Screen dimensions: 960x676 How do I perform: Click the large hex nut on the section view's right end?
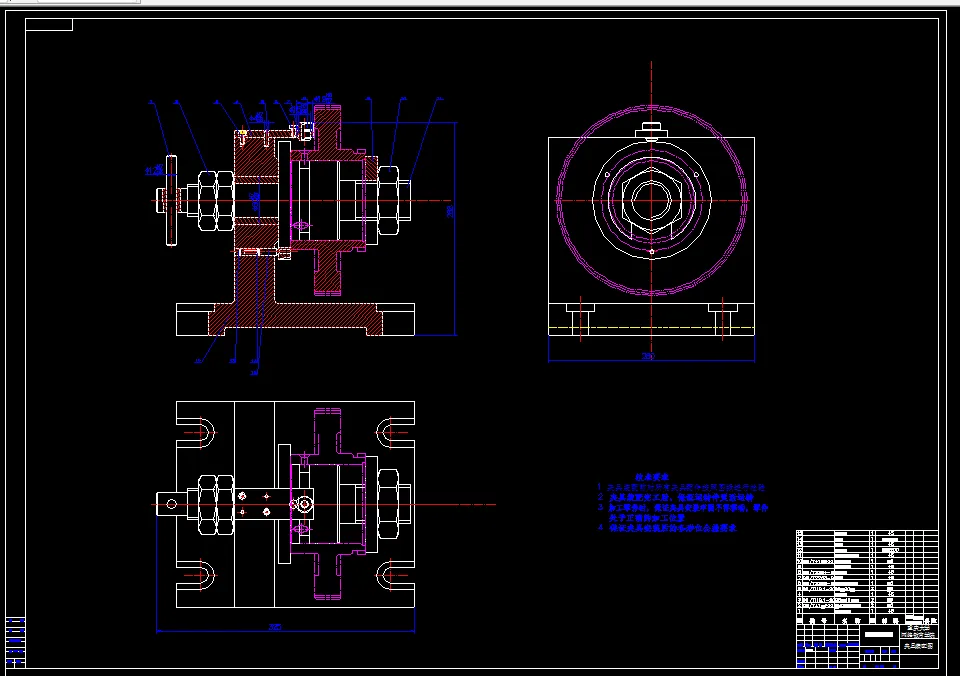pyautogui.click(x=388, y=200)
